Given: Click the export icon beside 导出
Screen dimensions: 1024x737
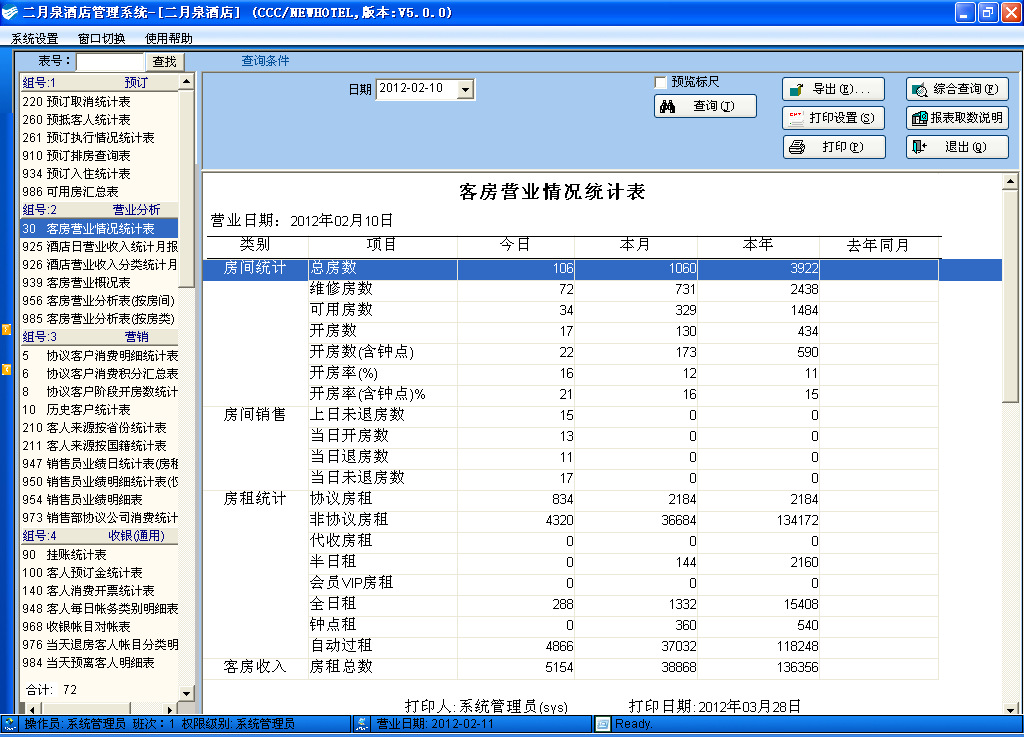Looking at the screenshot, I should coord(796,89).
